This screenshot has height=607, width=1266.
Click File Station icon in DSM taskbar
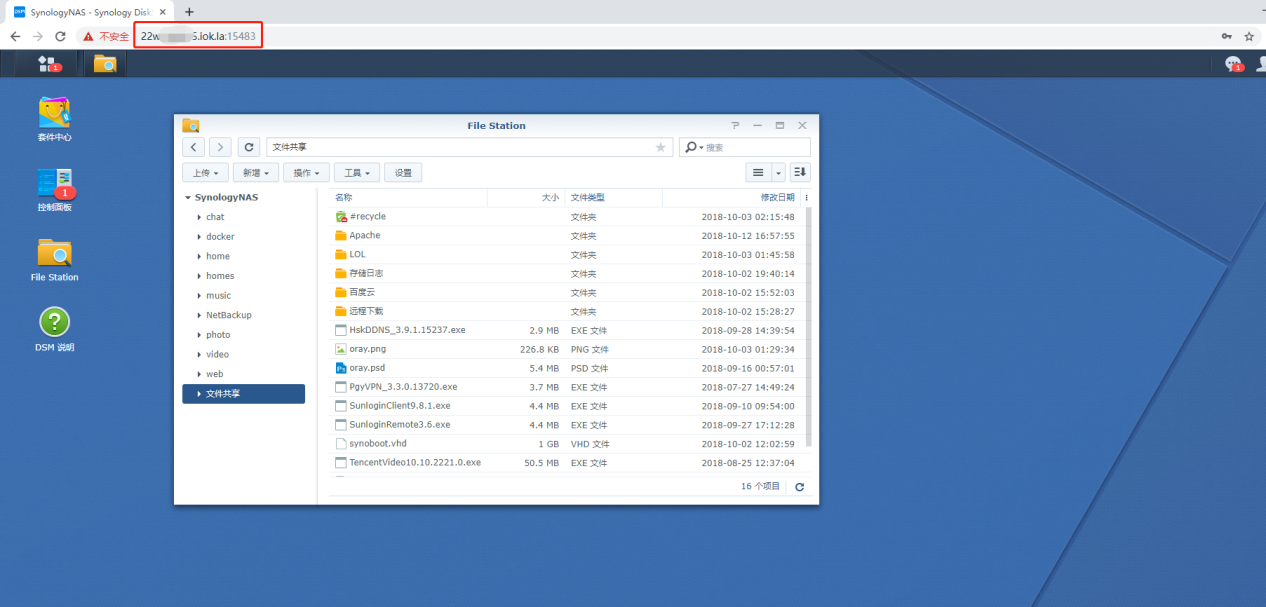click(x=105, y=64)
